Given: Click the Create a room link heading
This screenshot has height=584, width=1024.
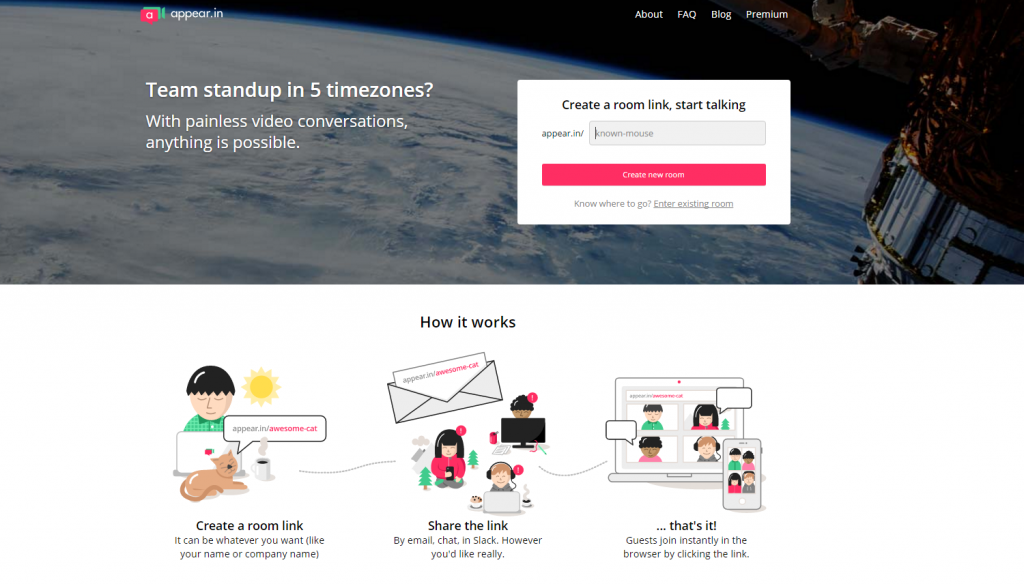Looking at the screenshot, I should tap(249, 526).
